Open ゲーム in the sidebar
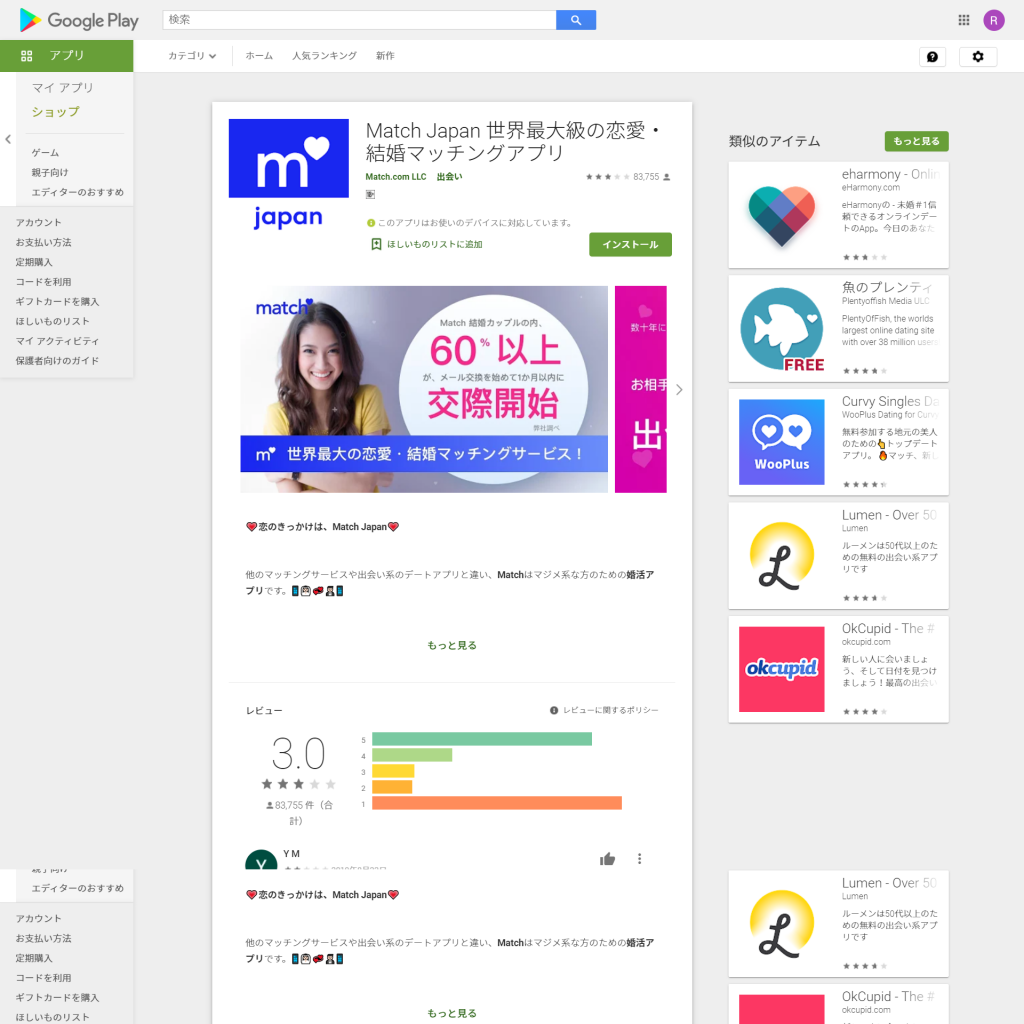This screenshot has width=1024, height=1024. 45,153
